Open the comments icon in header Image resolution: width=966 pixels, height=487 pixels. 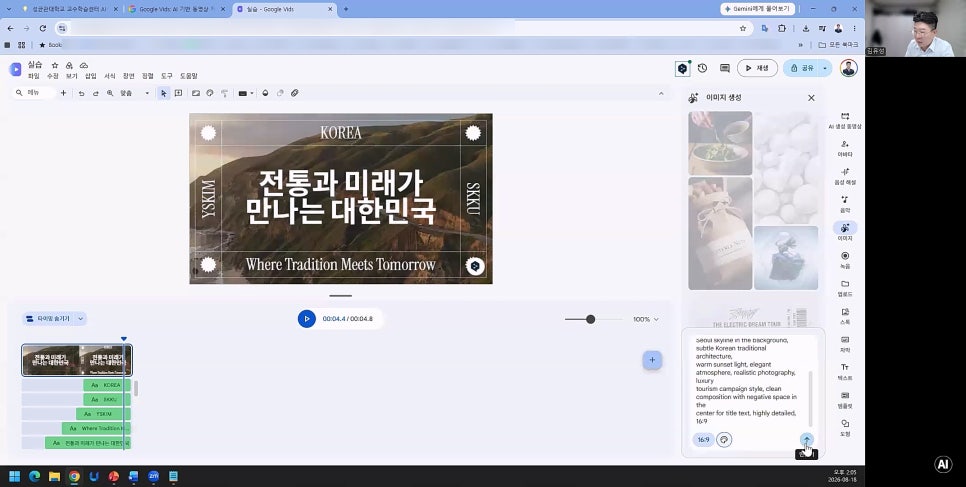tap(724, 68)
